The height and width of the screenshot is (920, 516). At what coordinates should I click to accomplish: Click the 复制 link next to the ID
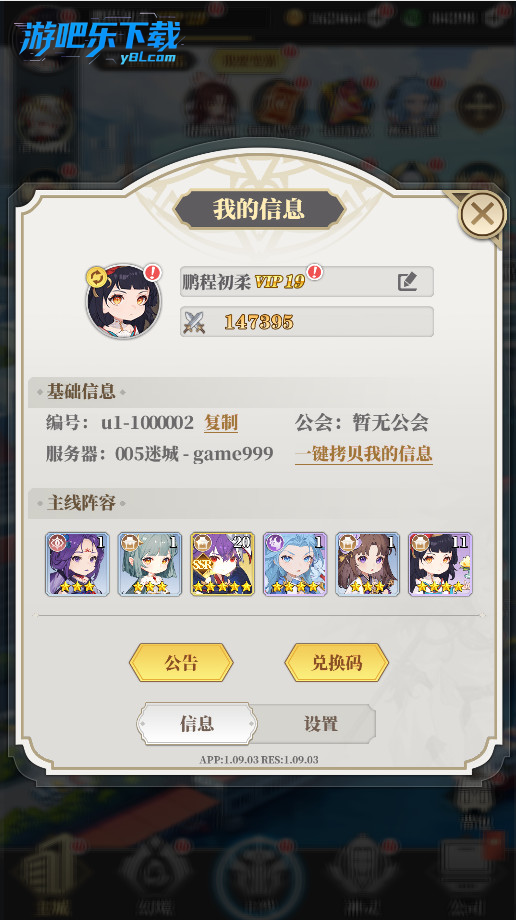[221, 422]
